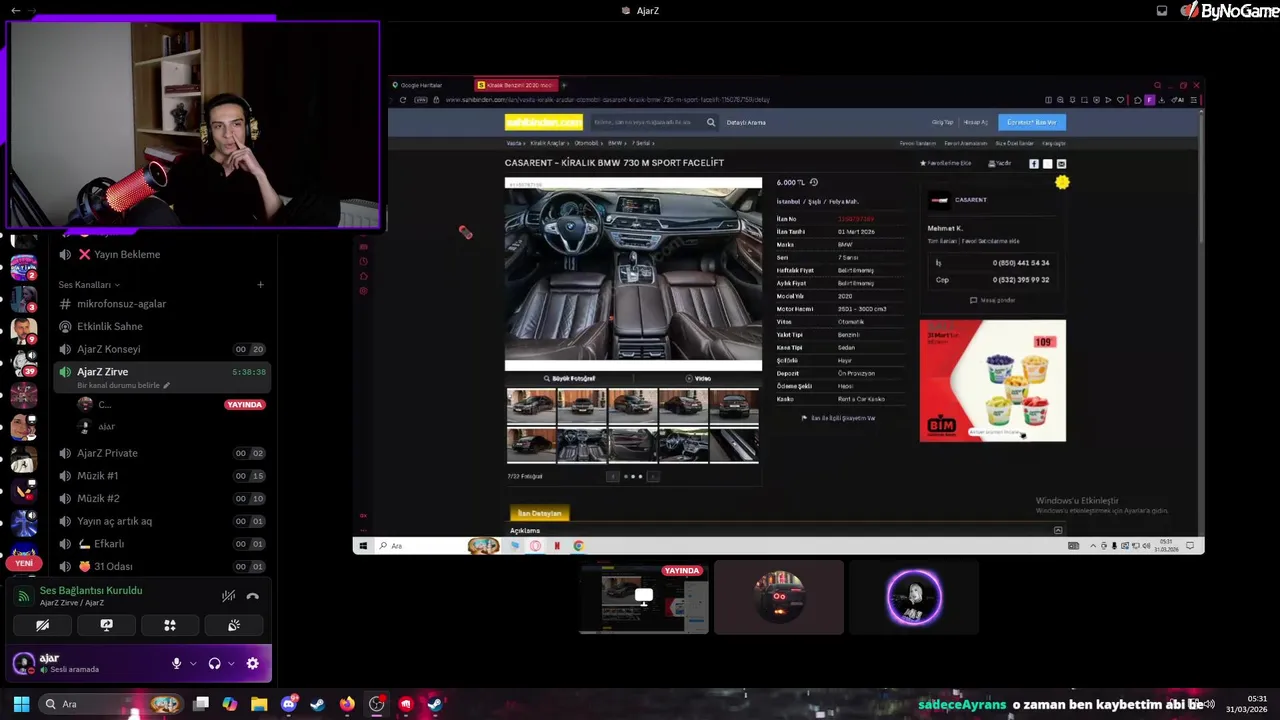Open Discord inbox icon in title bar
The width and height of the screenshot is (1280, 720).
[1161, 10]
